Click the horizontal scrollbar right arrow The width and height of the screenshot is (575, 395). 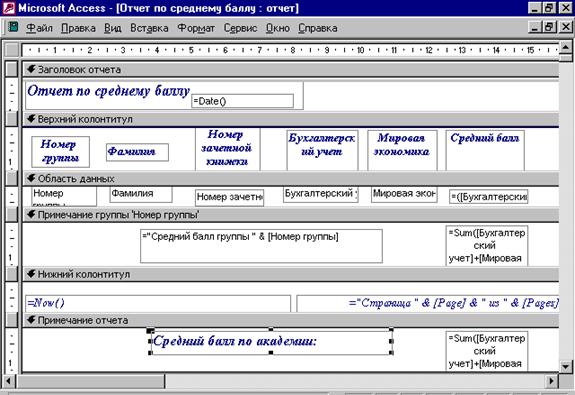tap(551, 381)
